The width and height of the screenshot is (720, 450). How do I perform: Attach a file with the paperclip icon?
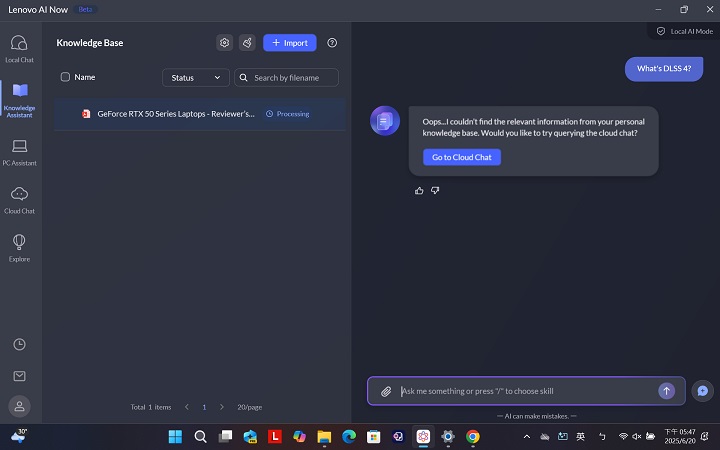(x=386, y=391)
